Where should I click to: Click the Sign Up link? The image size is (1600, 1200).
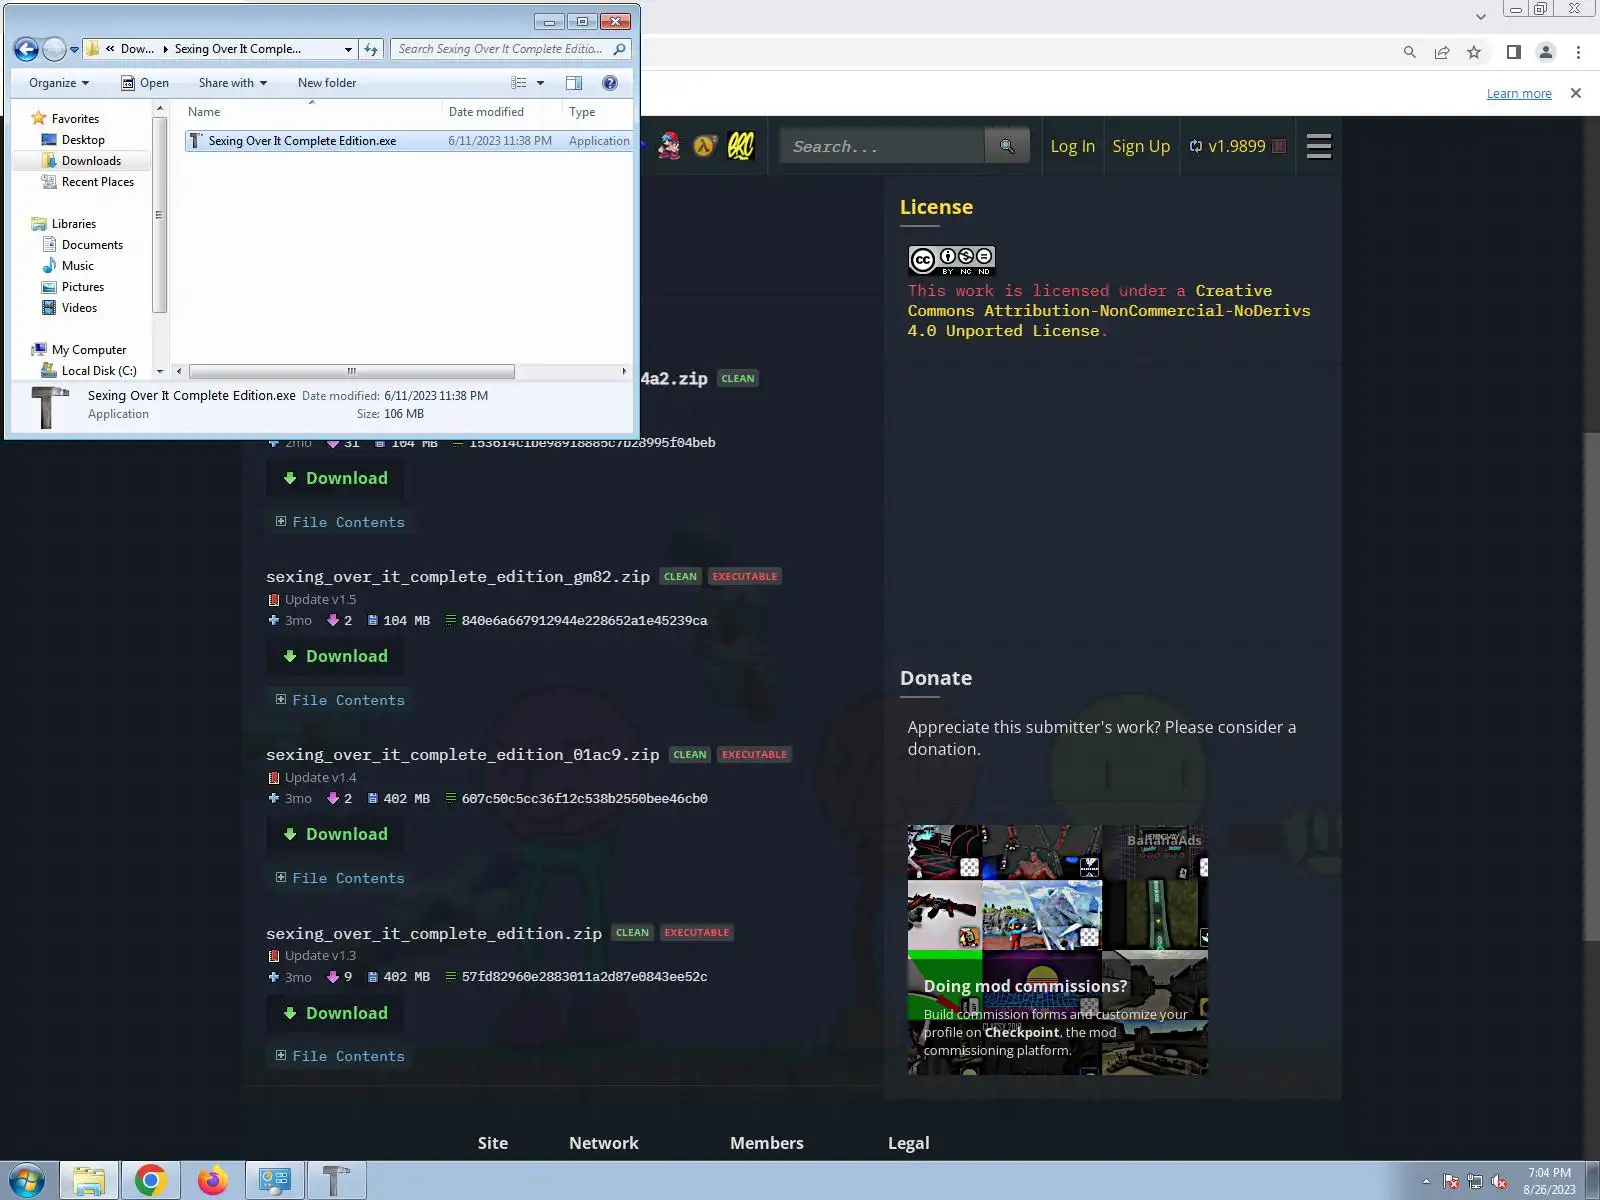coord(1141,146)
